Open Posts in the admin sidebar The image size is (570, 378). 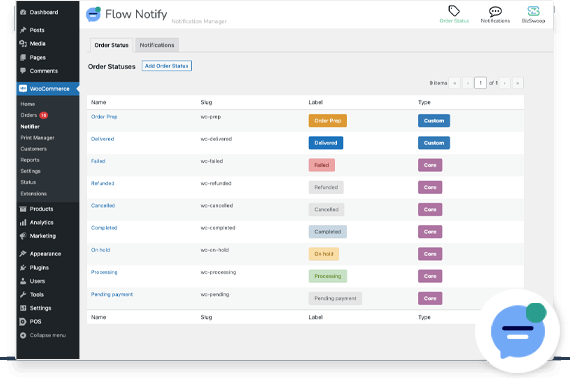pos(37,30)
